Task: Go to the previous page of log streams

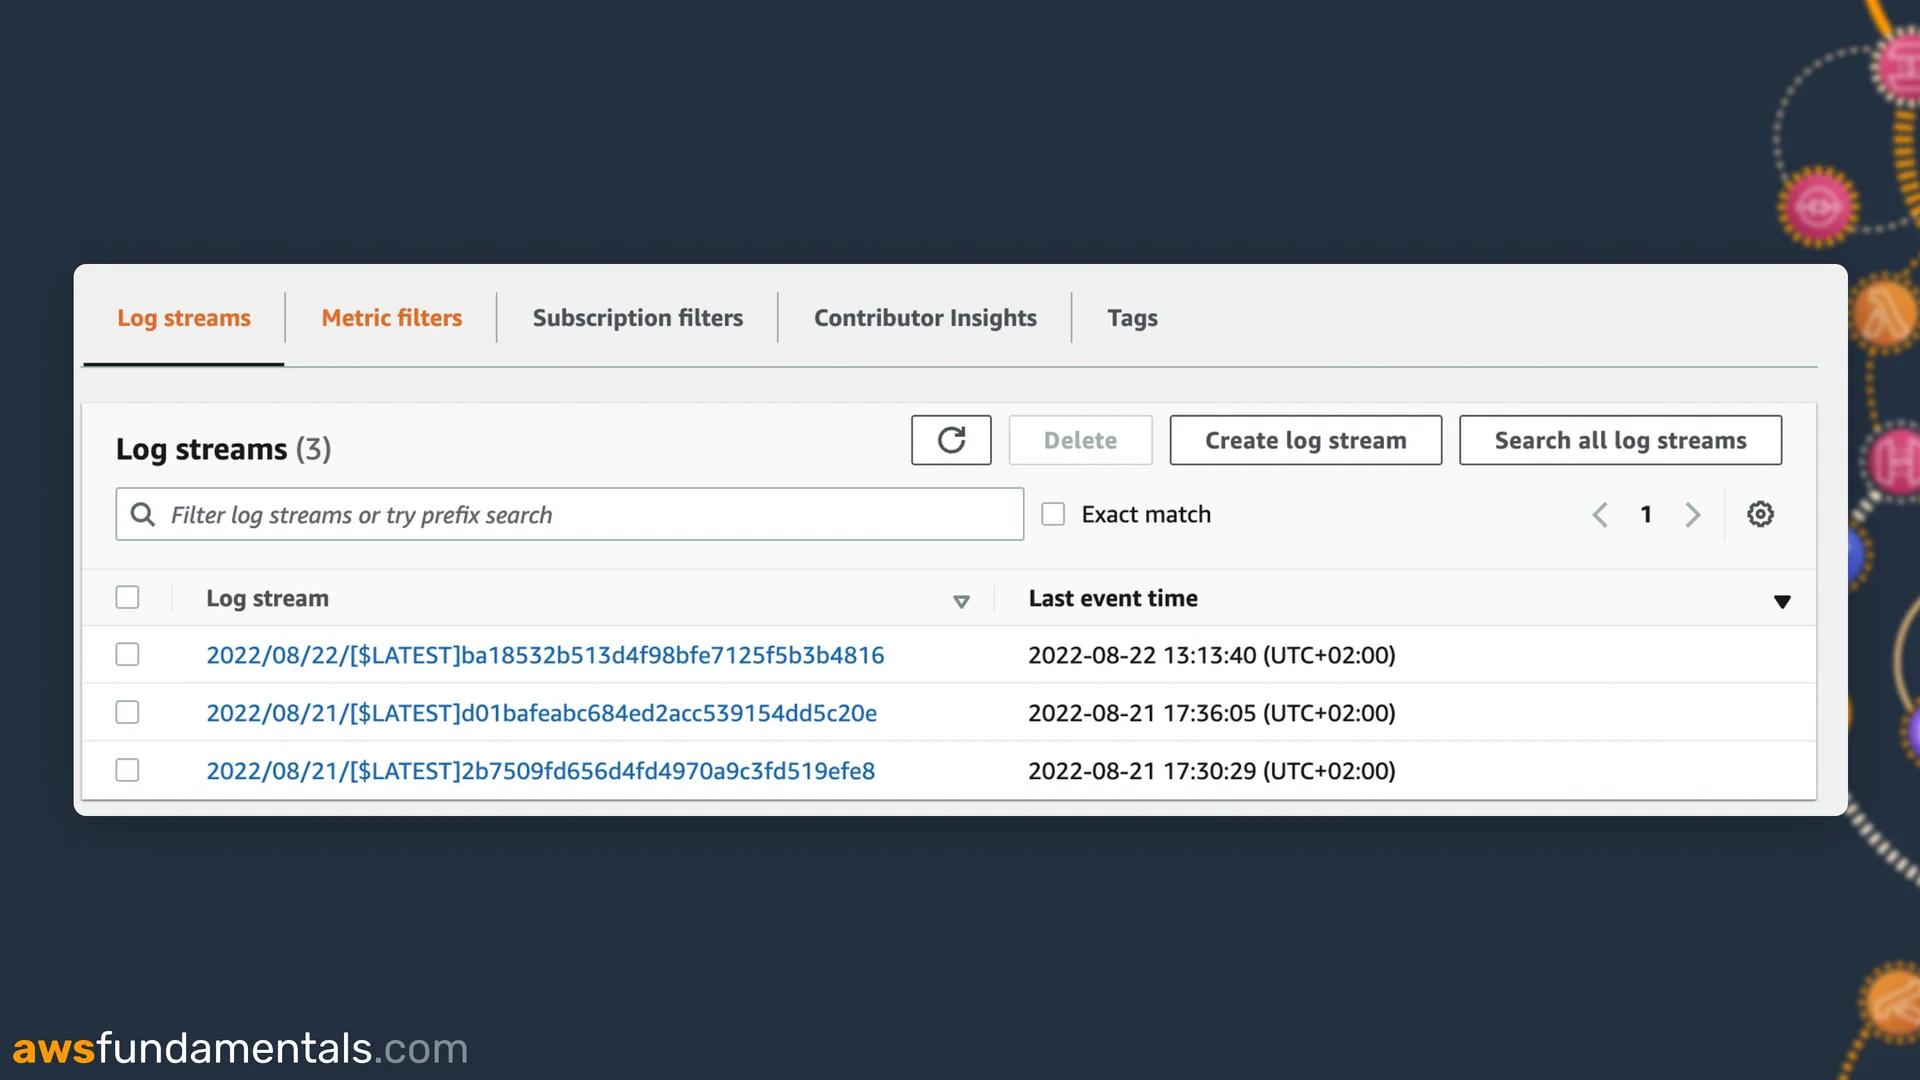Action: (x=1599, y=514)
